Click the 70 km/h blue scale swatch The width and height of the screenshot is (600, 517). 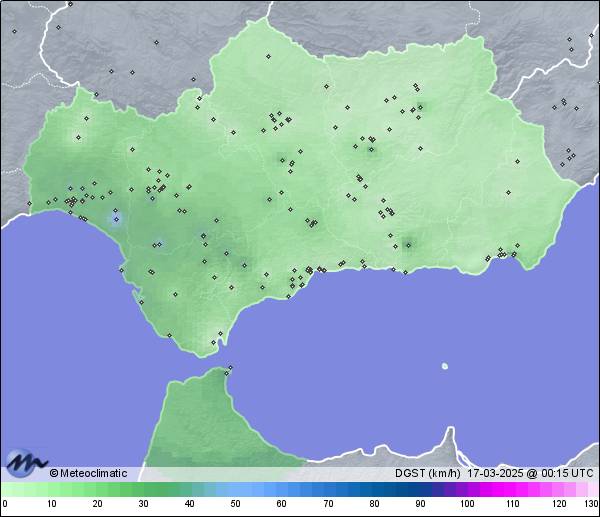[x=327, y=490]
